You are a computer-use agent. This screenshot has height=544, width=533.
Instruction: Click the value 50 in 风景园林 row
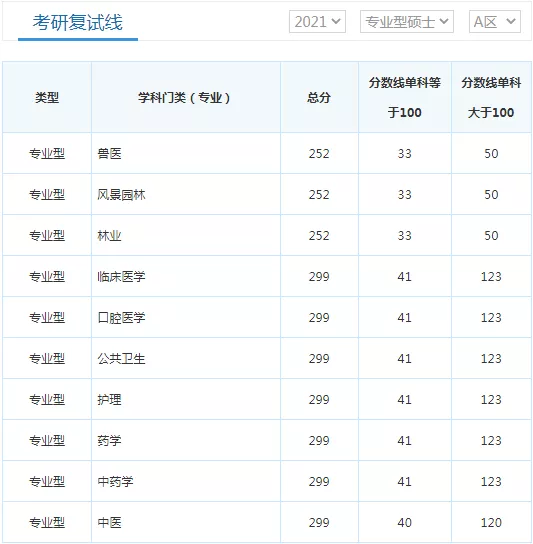tap(491, 194)
